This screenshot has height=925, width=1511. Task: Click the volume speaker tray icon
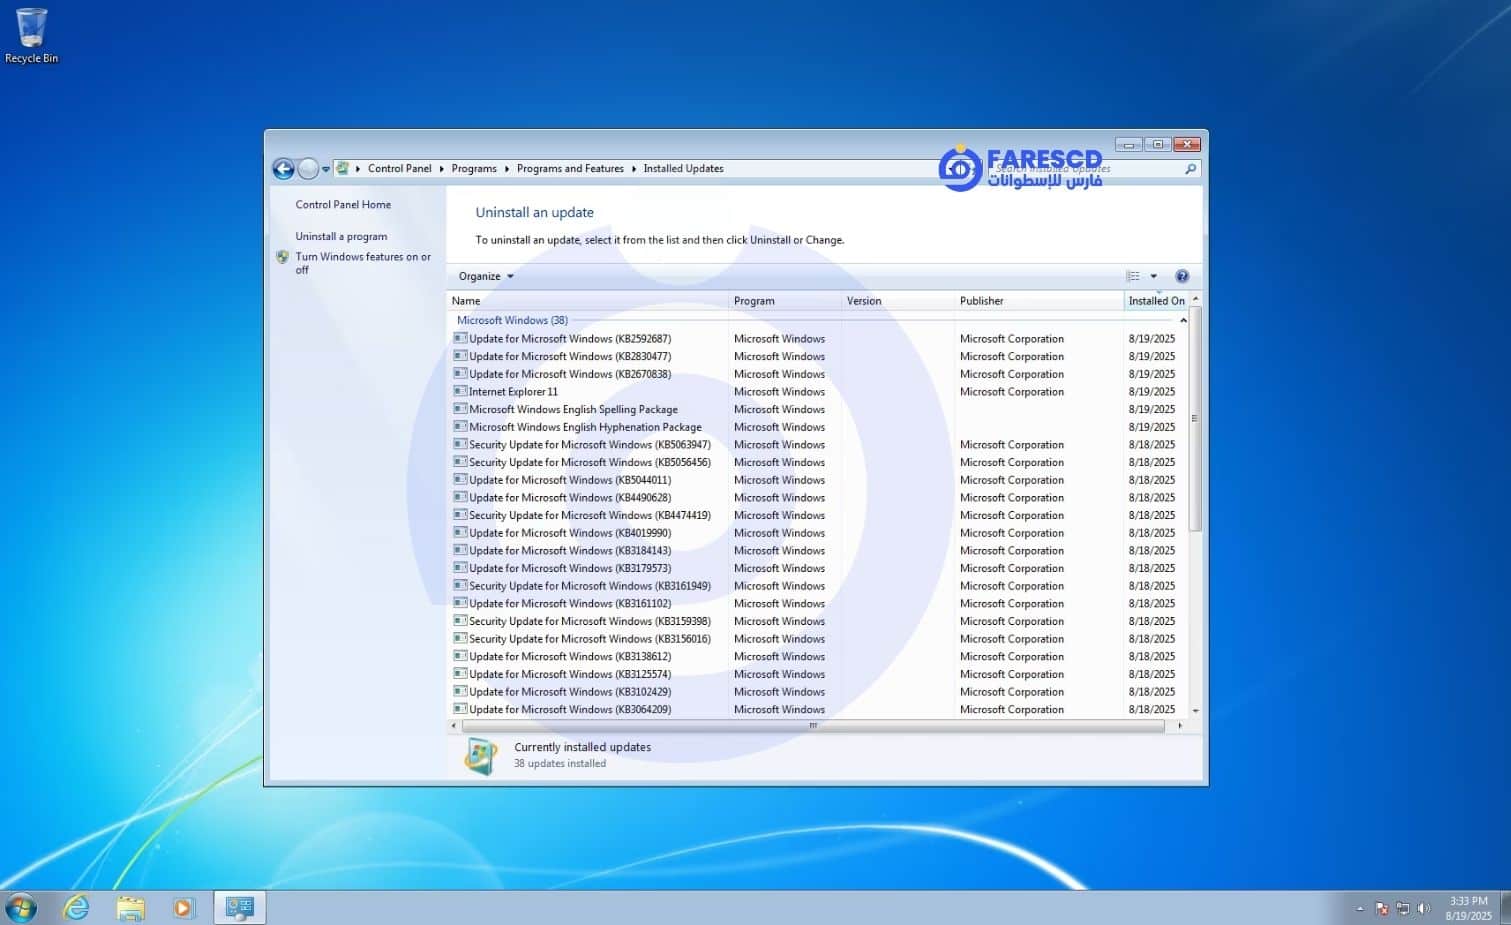point(1424,908)
